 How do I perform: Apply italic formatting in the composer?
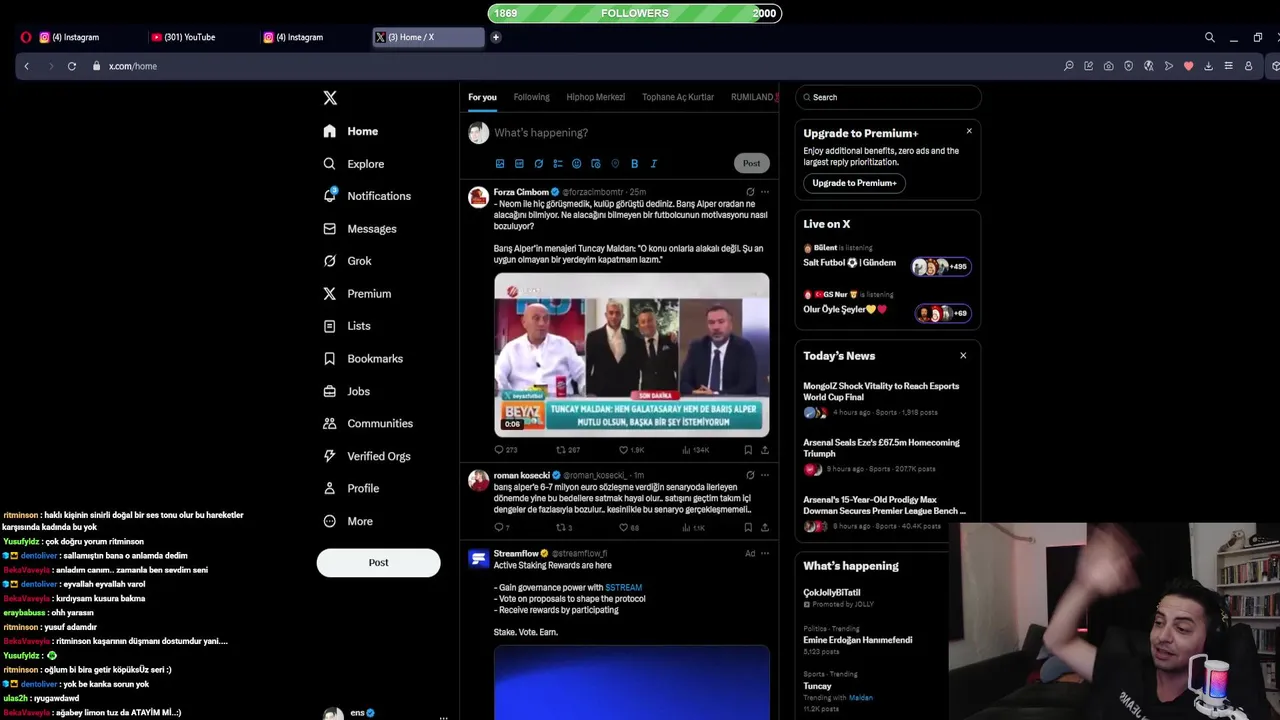pyautogui.click(x=653, y=163)
